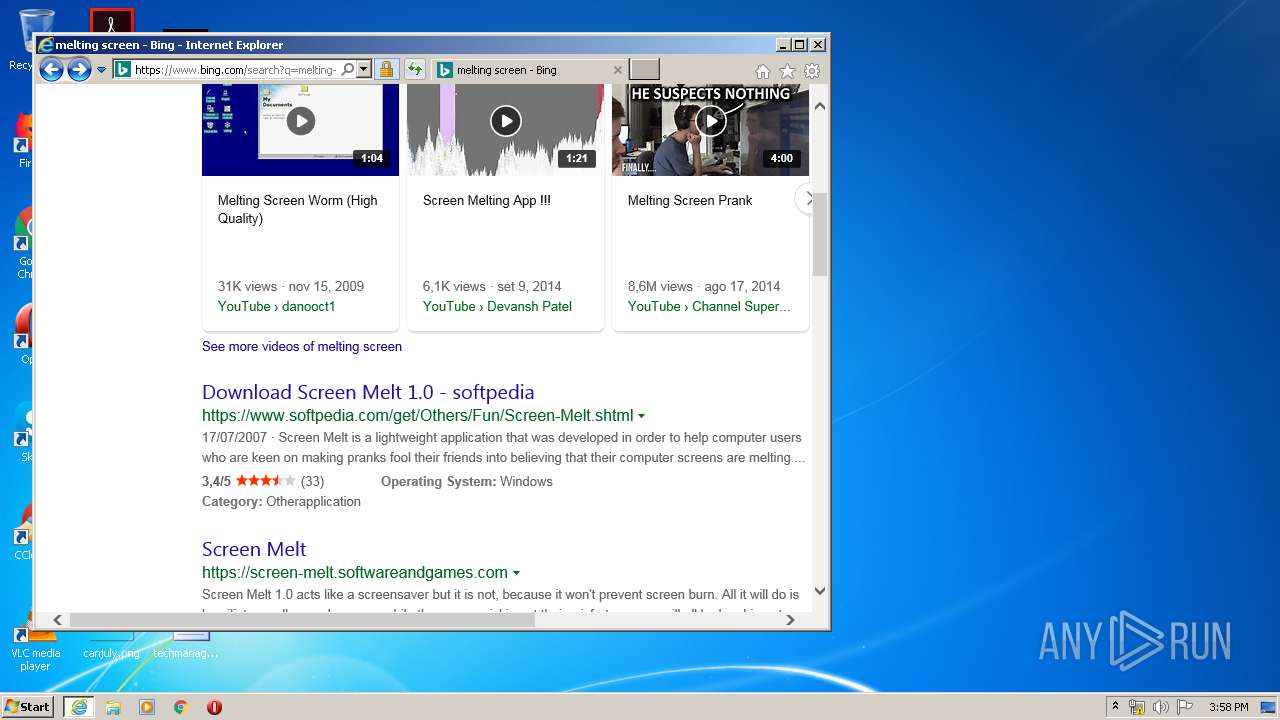Close the 'melting screen - Bing' tab

617,70
